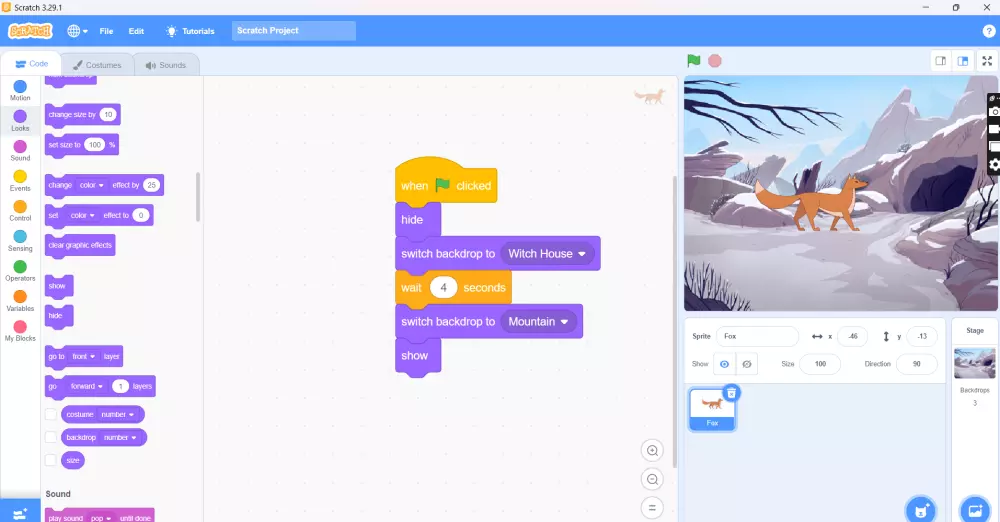The height and width of the screenshot is (522, 1000).
Task: Select the Variables blocks category
Action: (x=20, y=301)
